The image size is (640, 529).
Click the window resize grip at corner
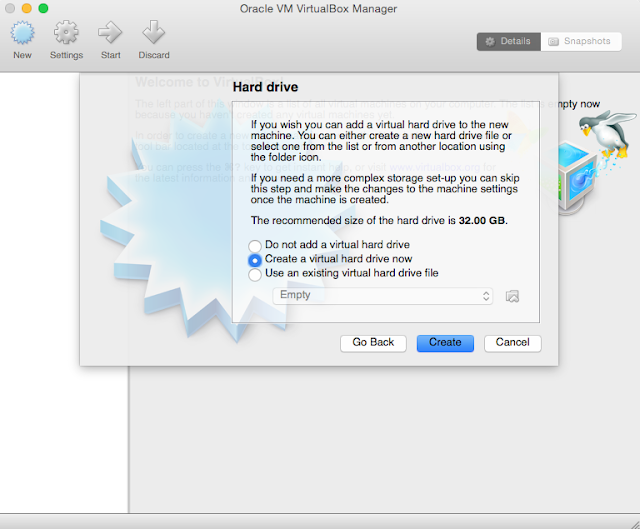635,524
